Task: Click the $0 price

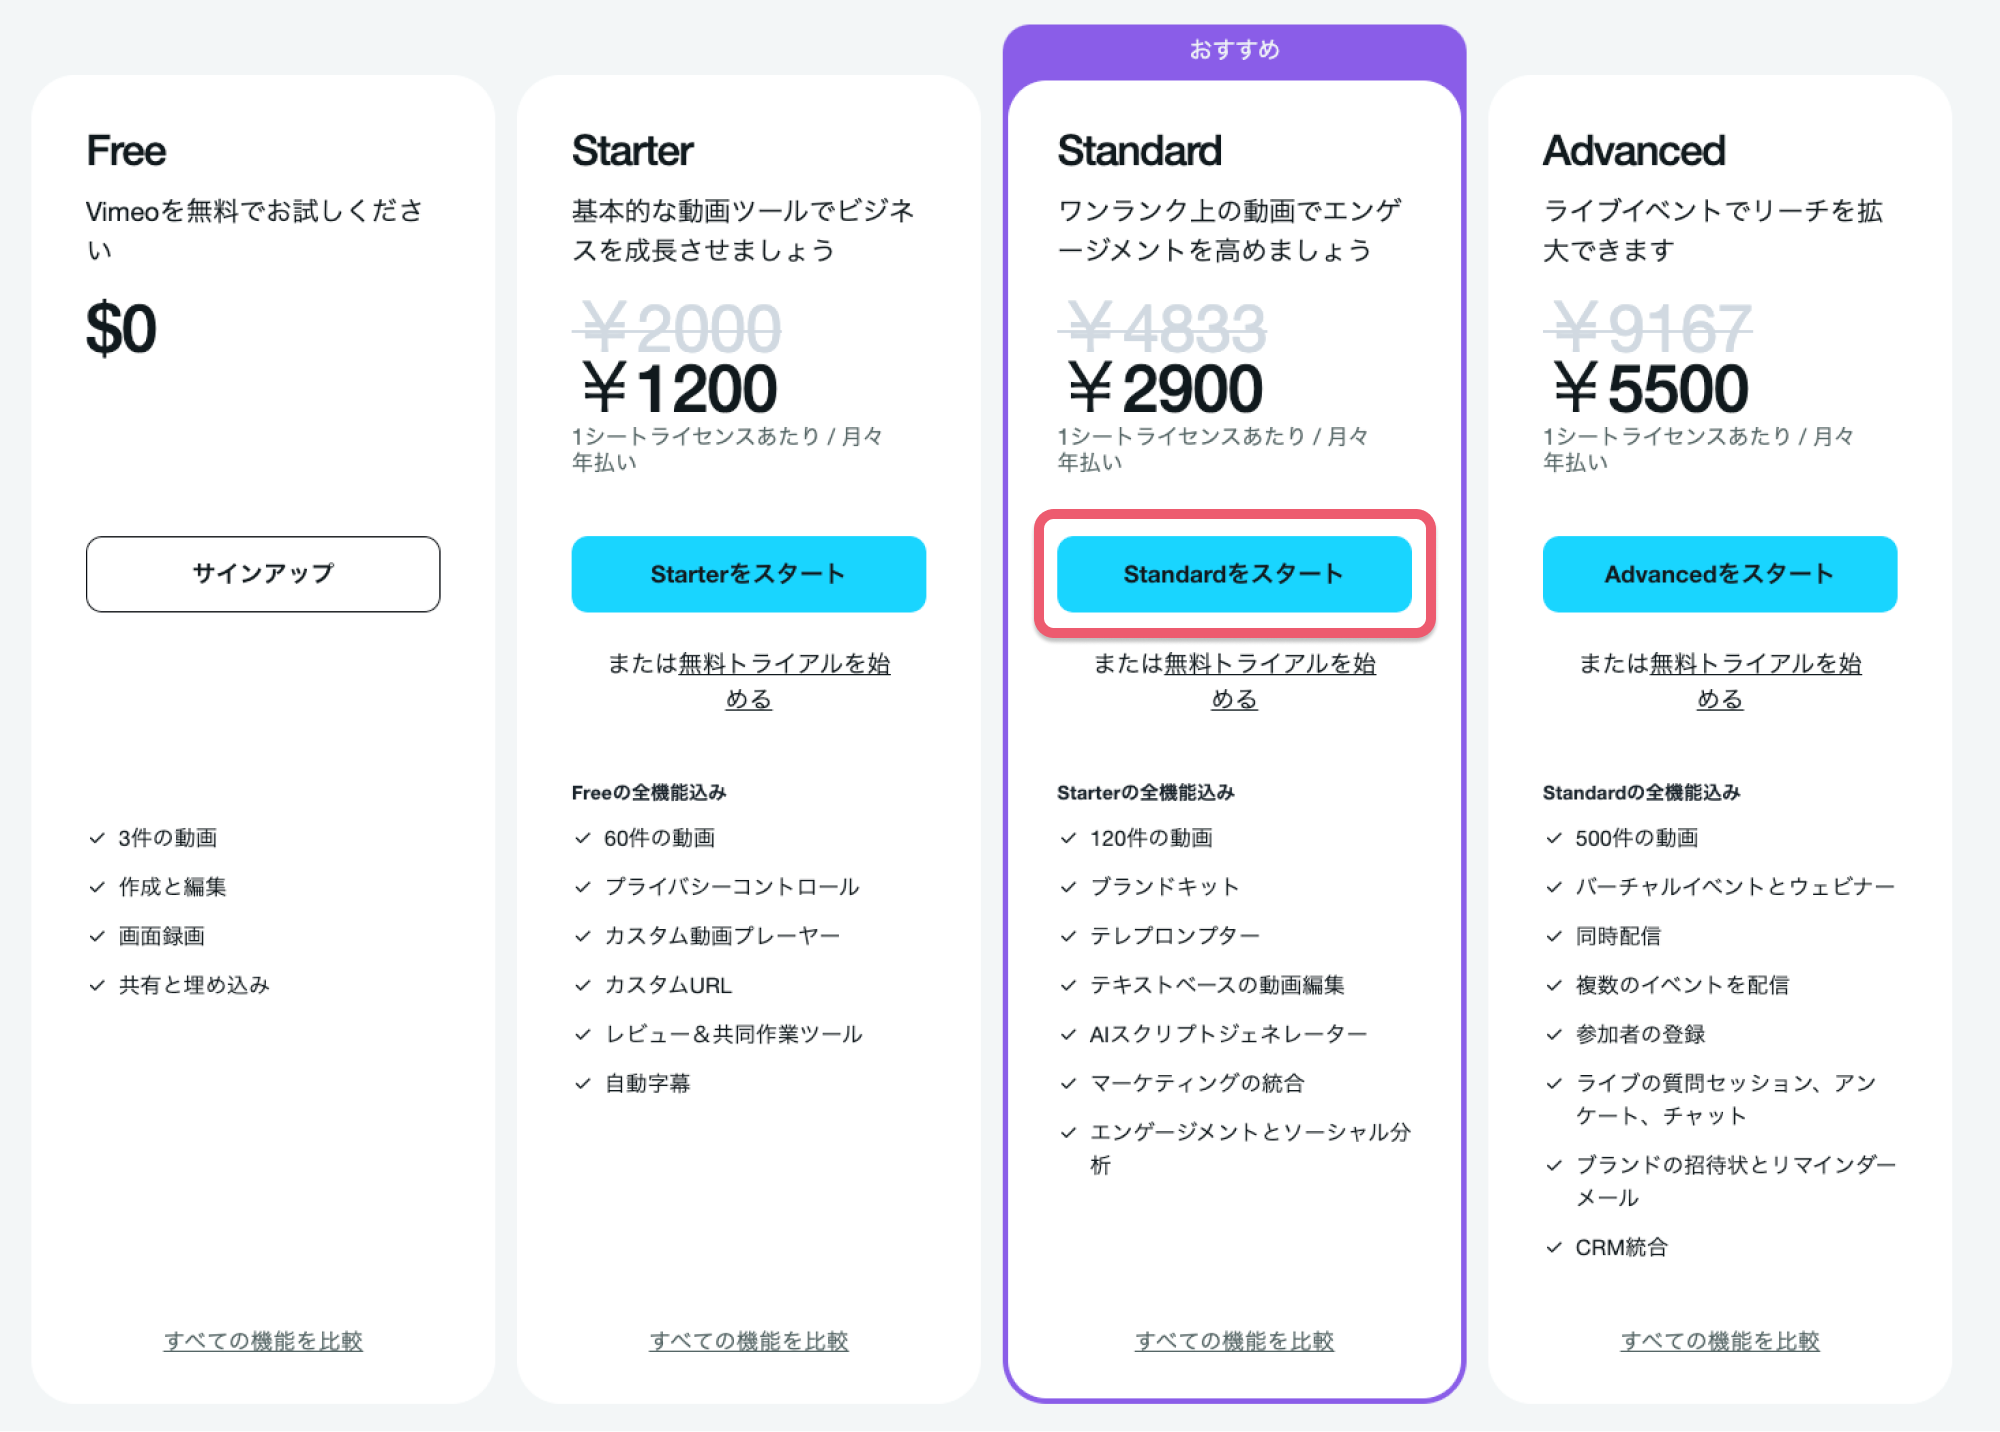Action: coord(121,329)
